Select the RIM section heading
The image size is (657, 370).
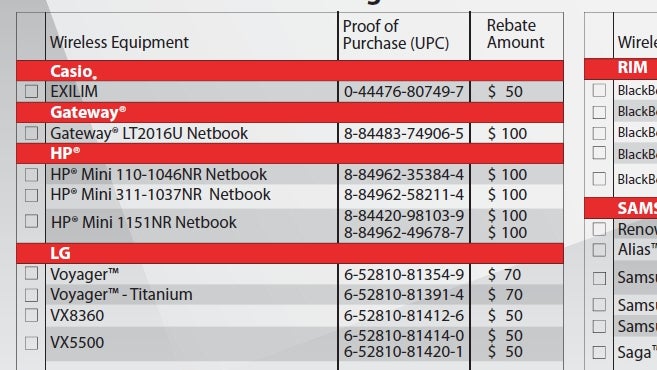click(632, 67)
